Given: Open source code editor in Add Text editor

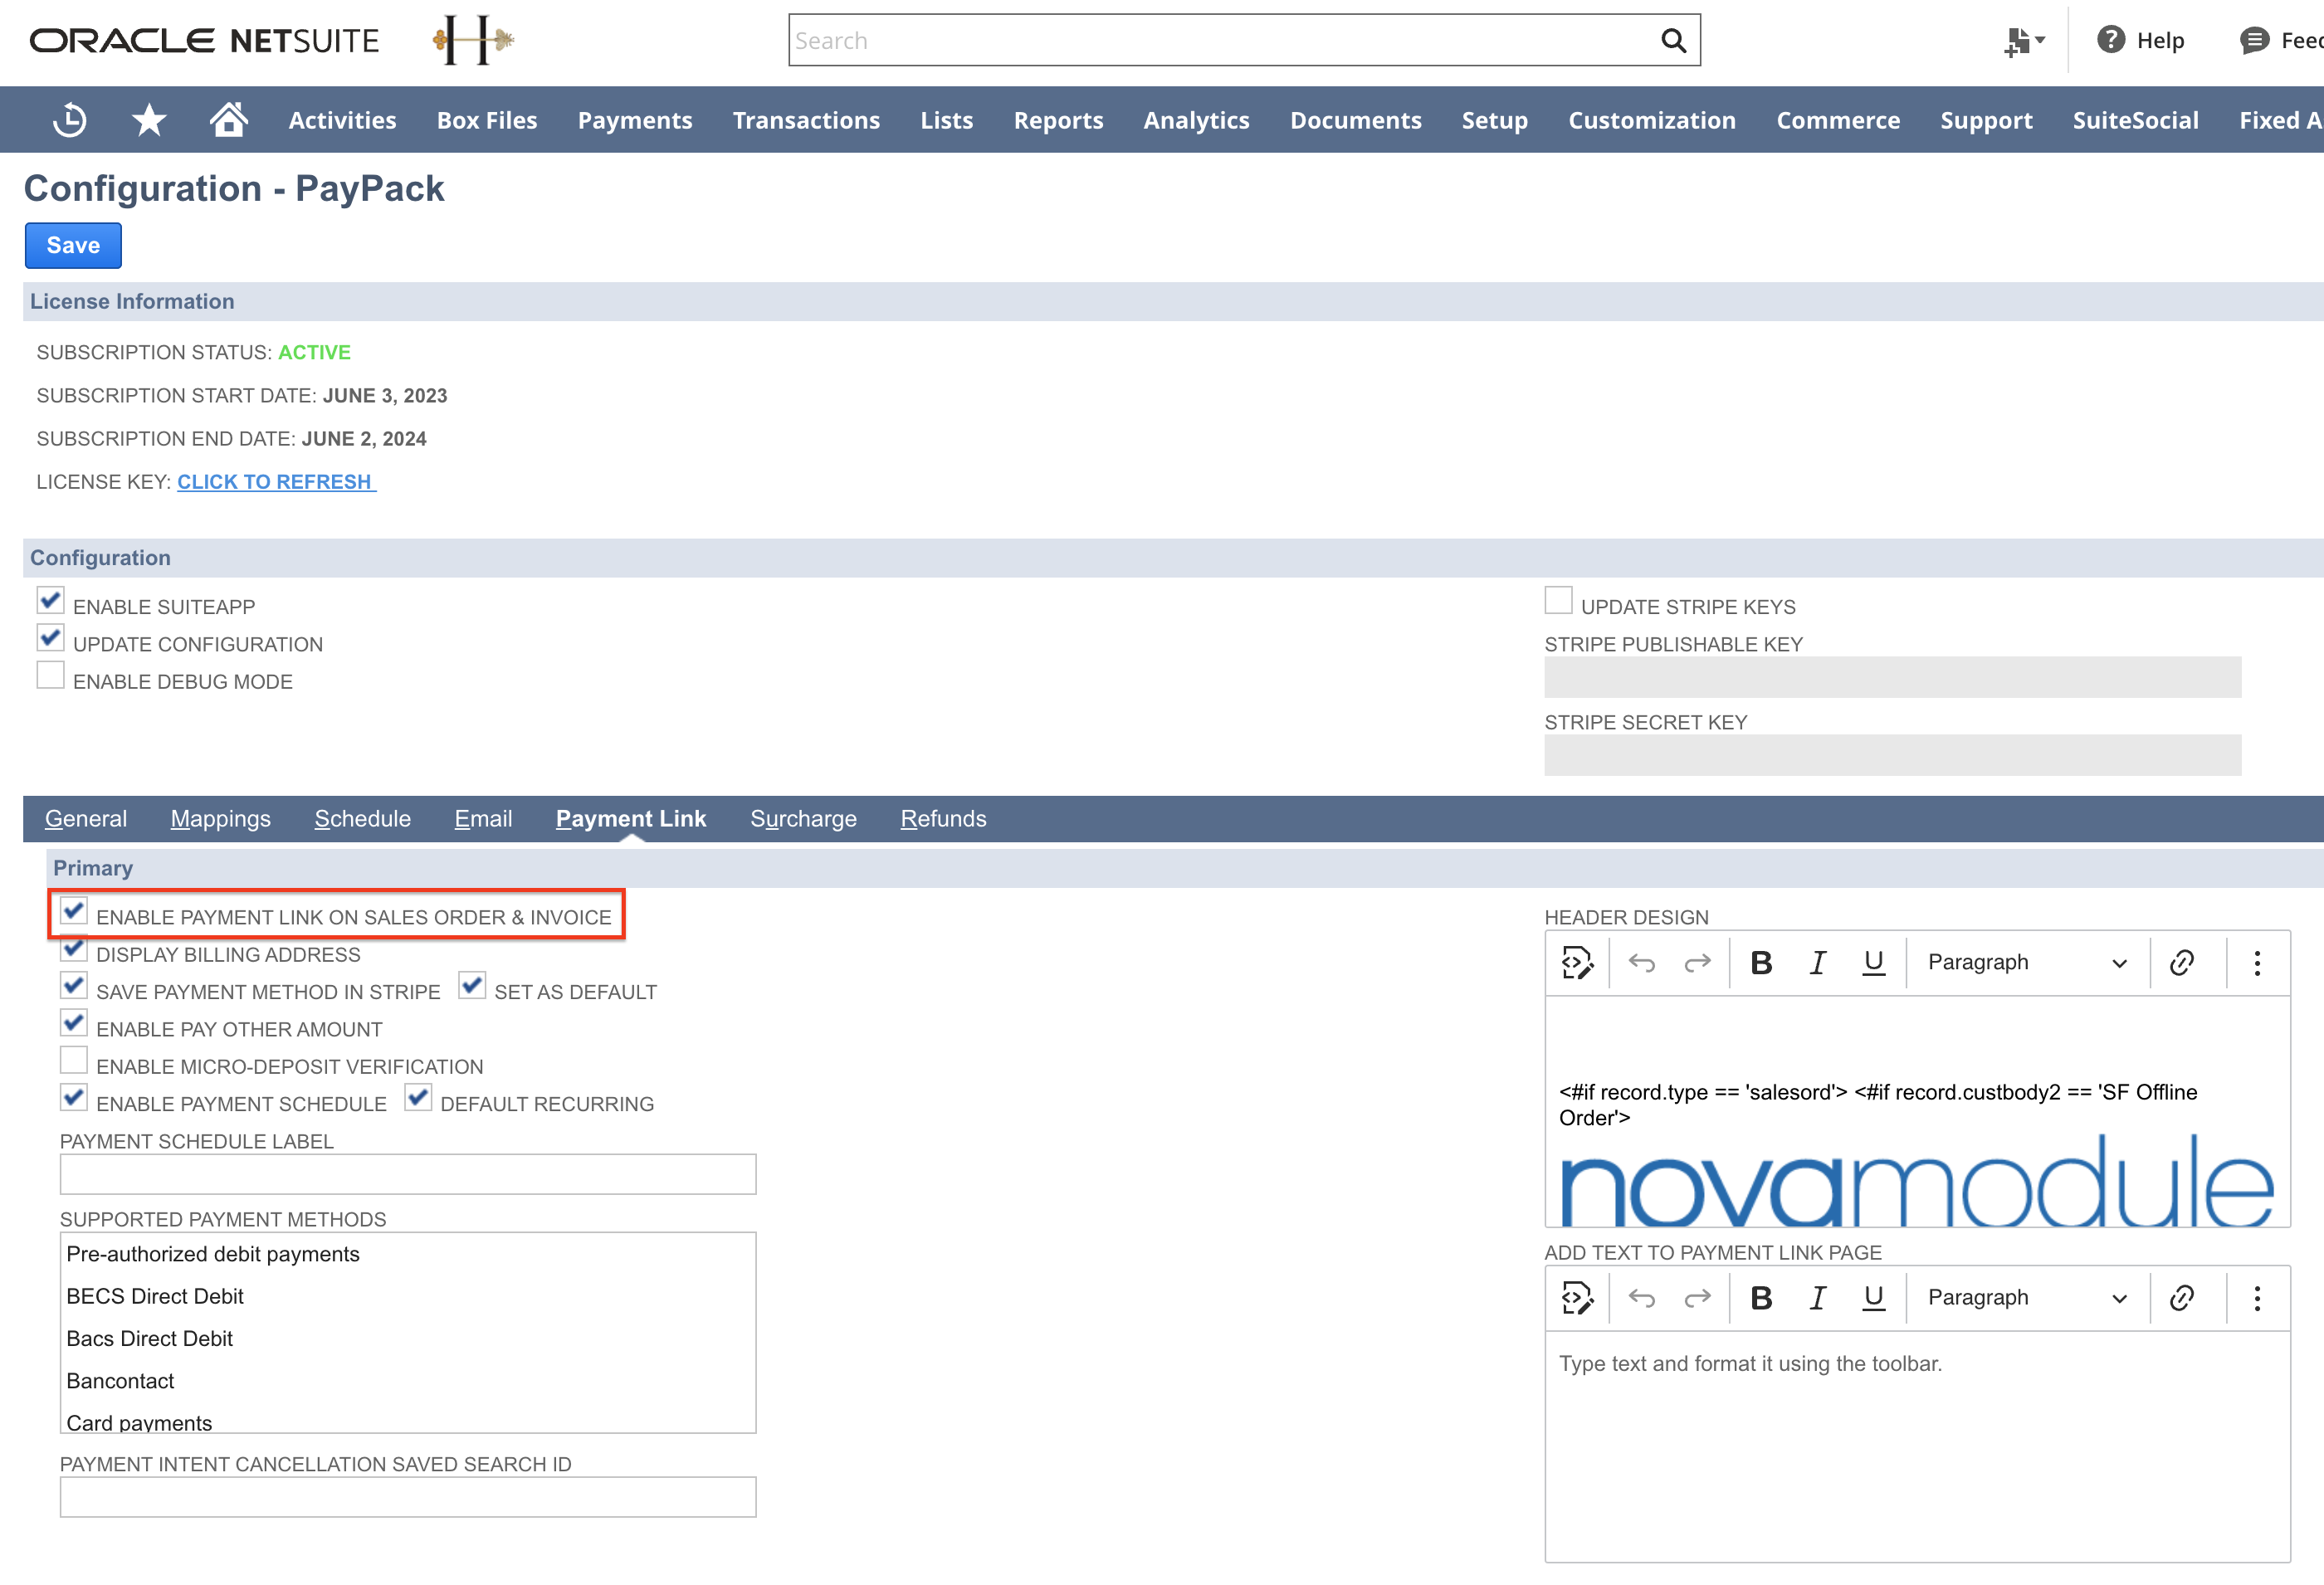Looking at the screenshot, I should point(1577,1298).
